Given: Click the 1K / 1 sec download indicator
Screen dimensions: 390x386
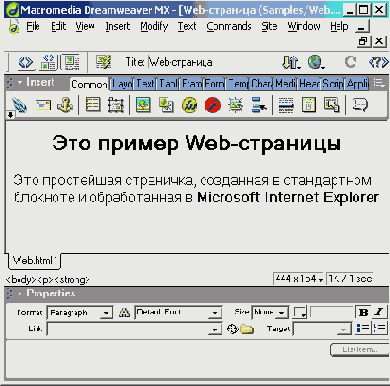Looking at the screenshot, I should [x=350, y=279].
